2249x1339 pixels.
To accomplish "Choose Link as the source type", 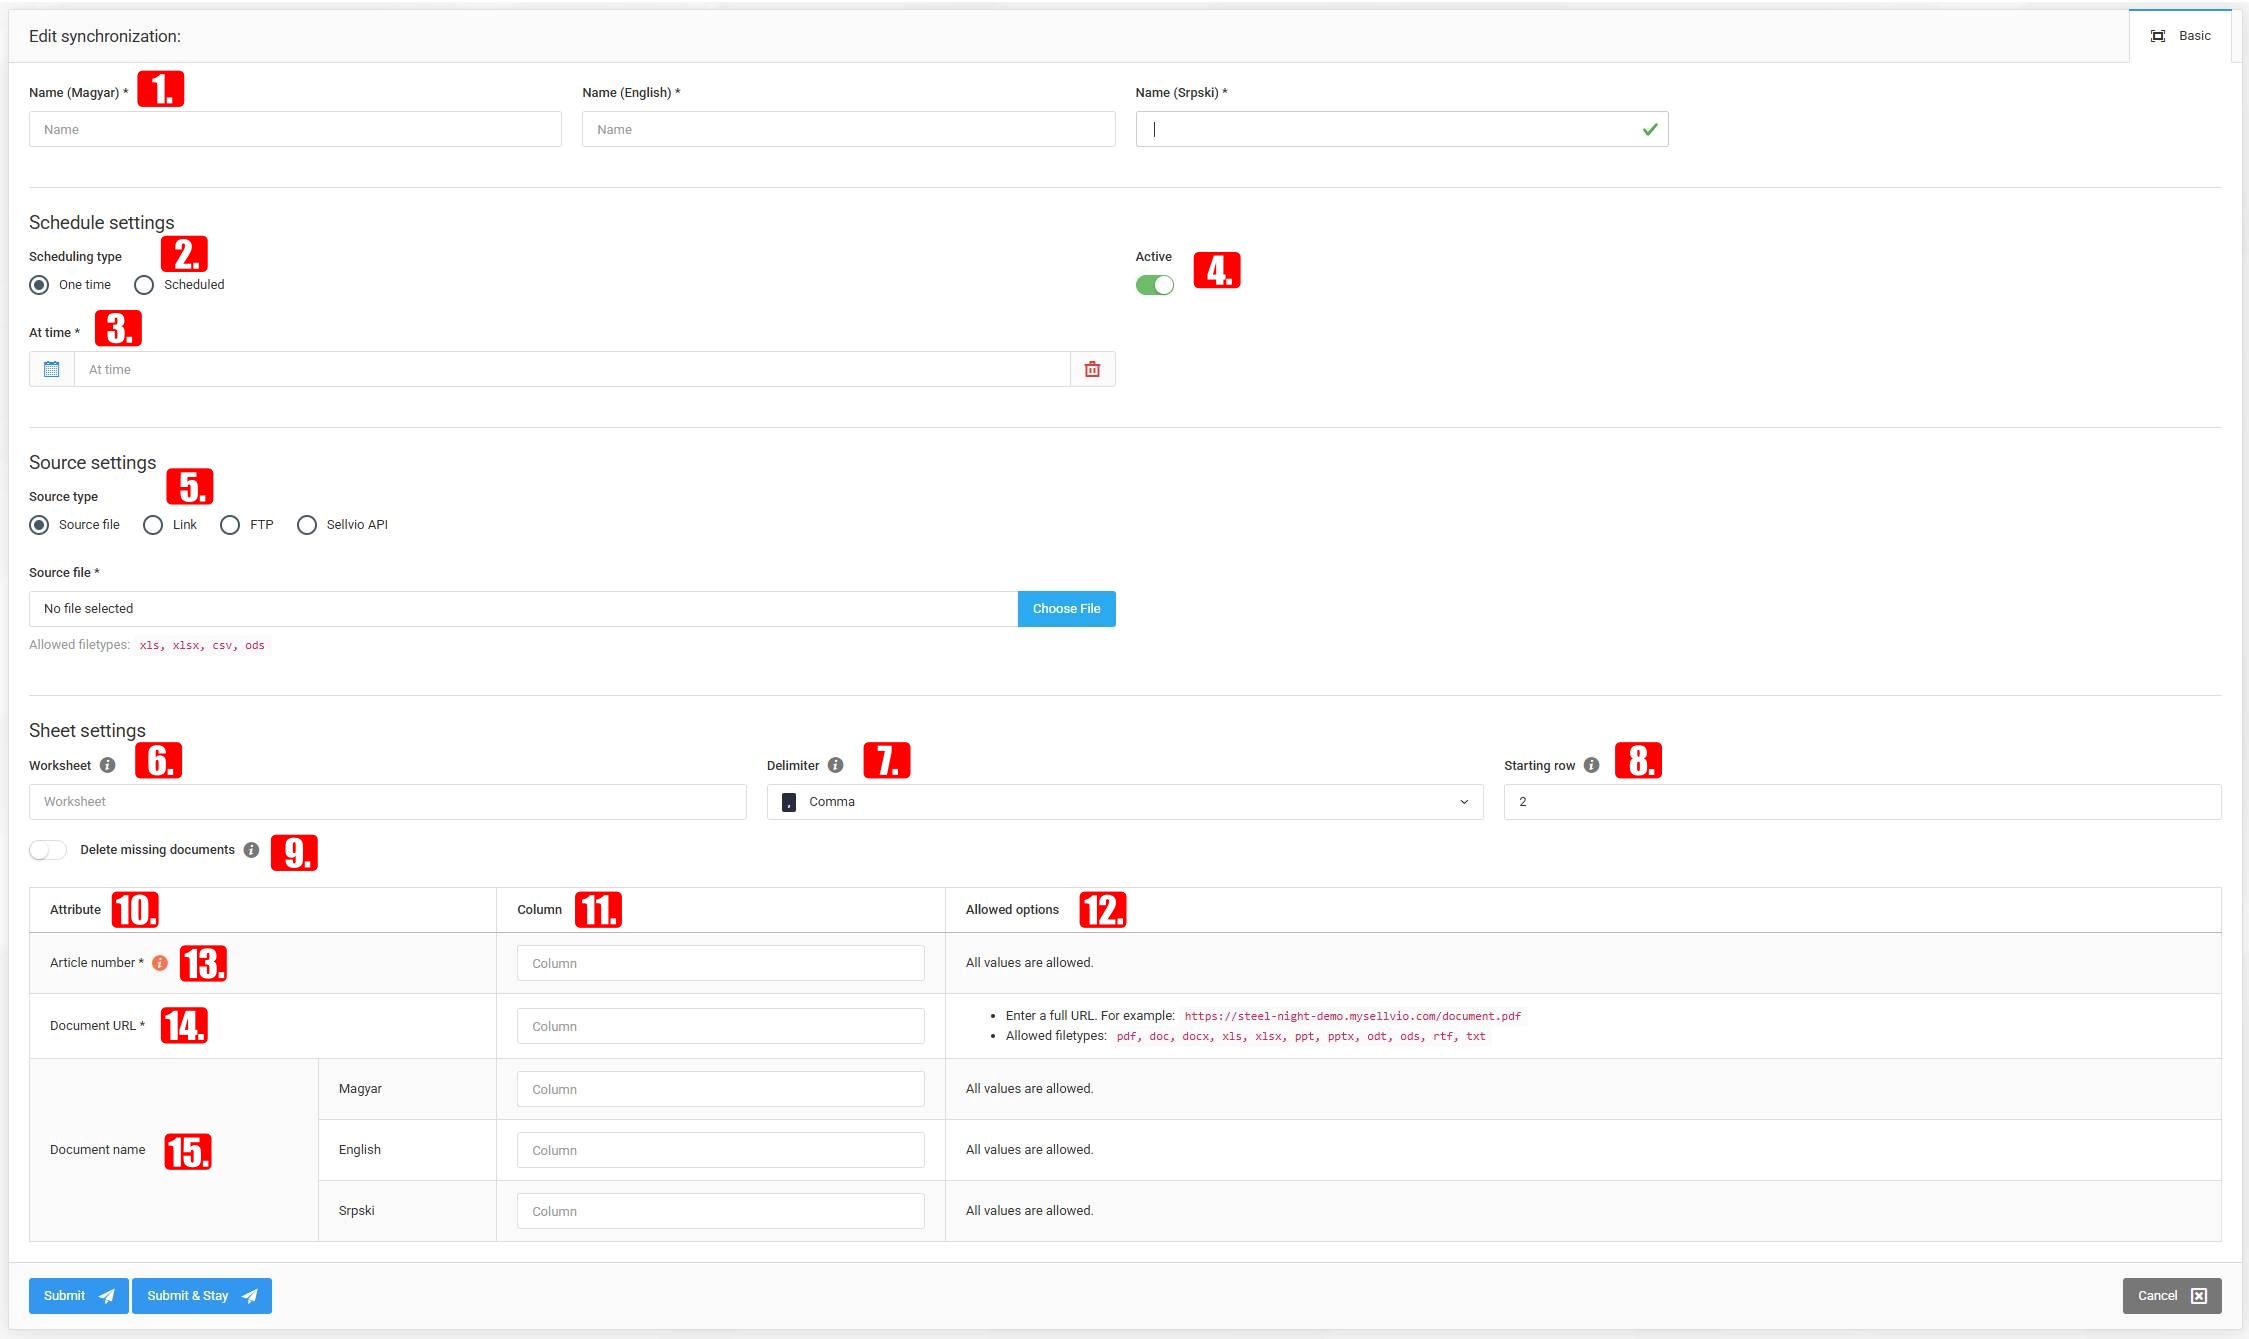I will pyautogui.click(x=153, y=525).
